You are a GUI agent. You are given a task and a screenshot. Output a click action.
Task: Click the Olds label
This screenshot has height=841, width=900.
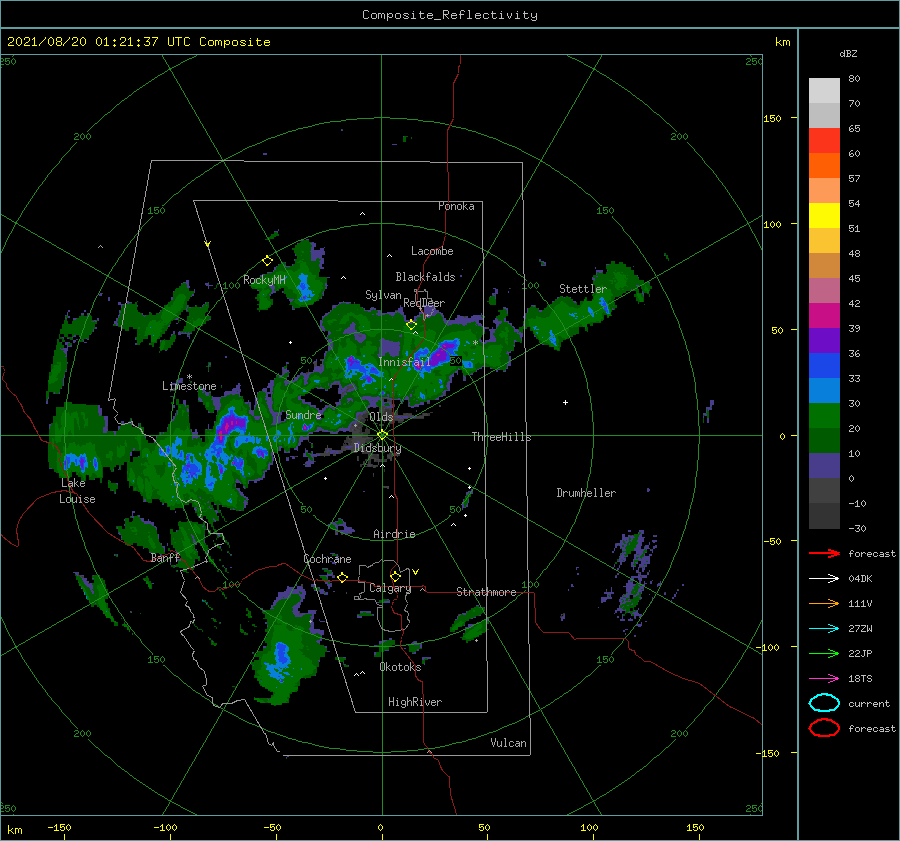click(381, 417)
